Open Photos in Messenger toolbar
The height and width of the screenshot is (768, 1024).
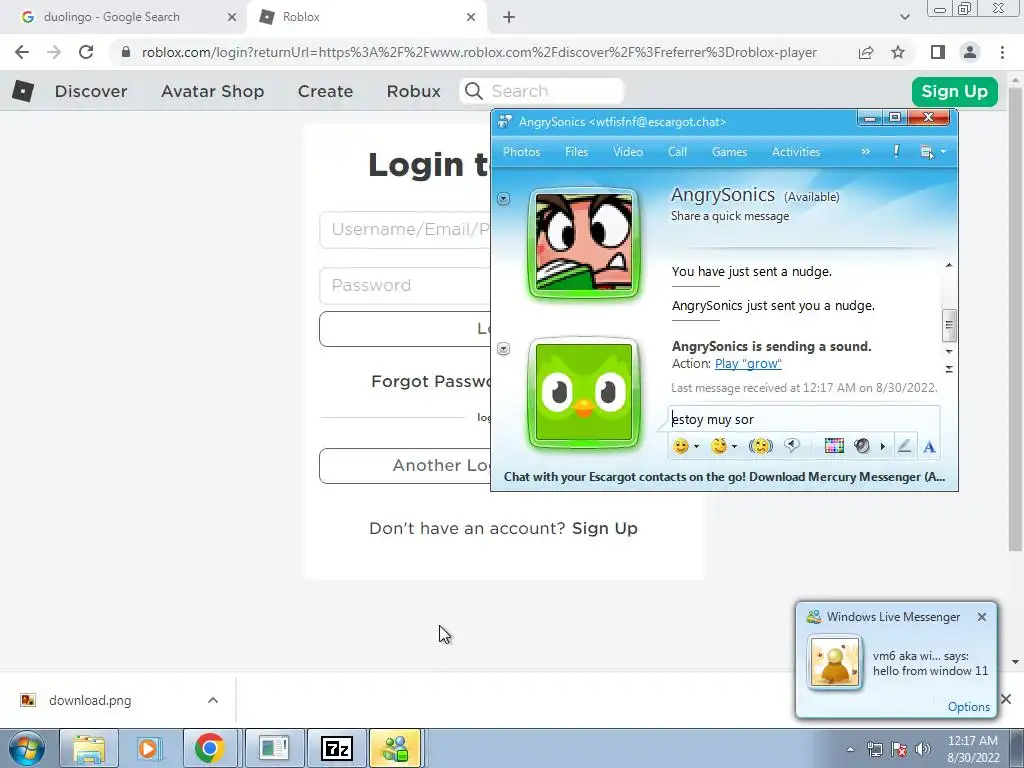[521, 152]
